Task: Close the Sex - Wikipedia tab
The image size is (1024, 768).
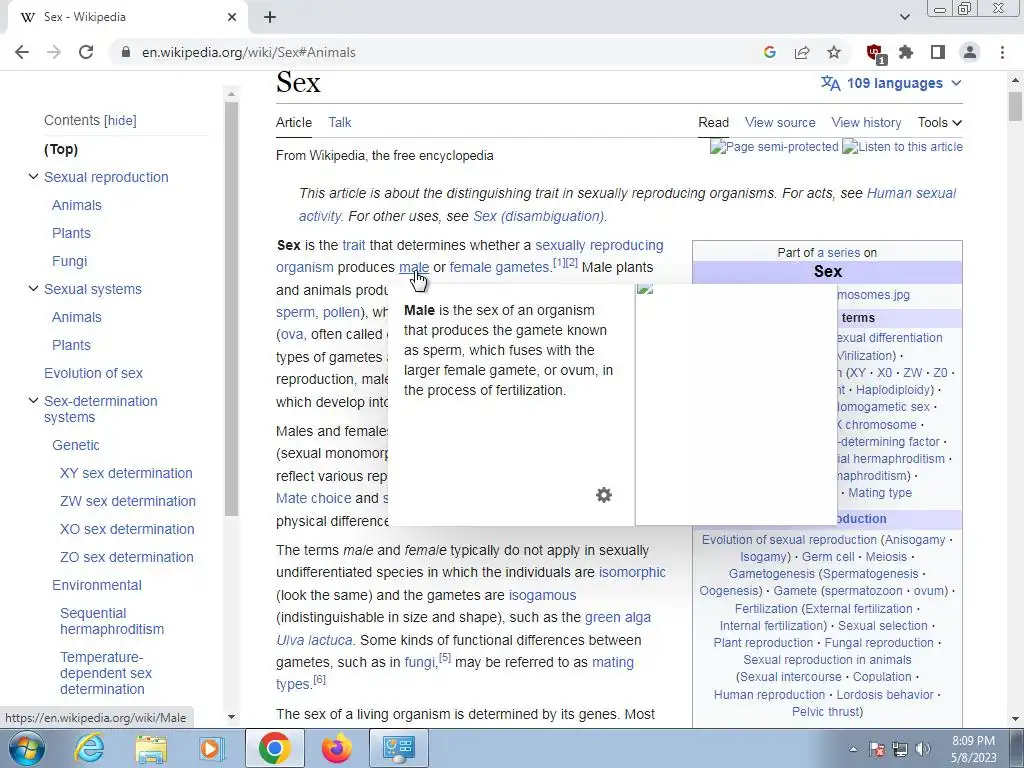Action: point(232,17)
